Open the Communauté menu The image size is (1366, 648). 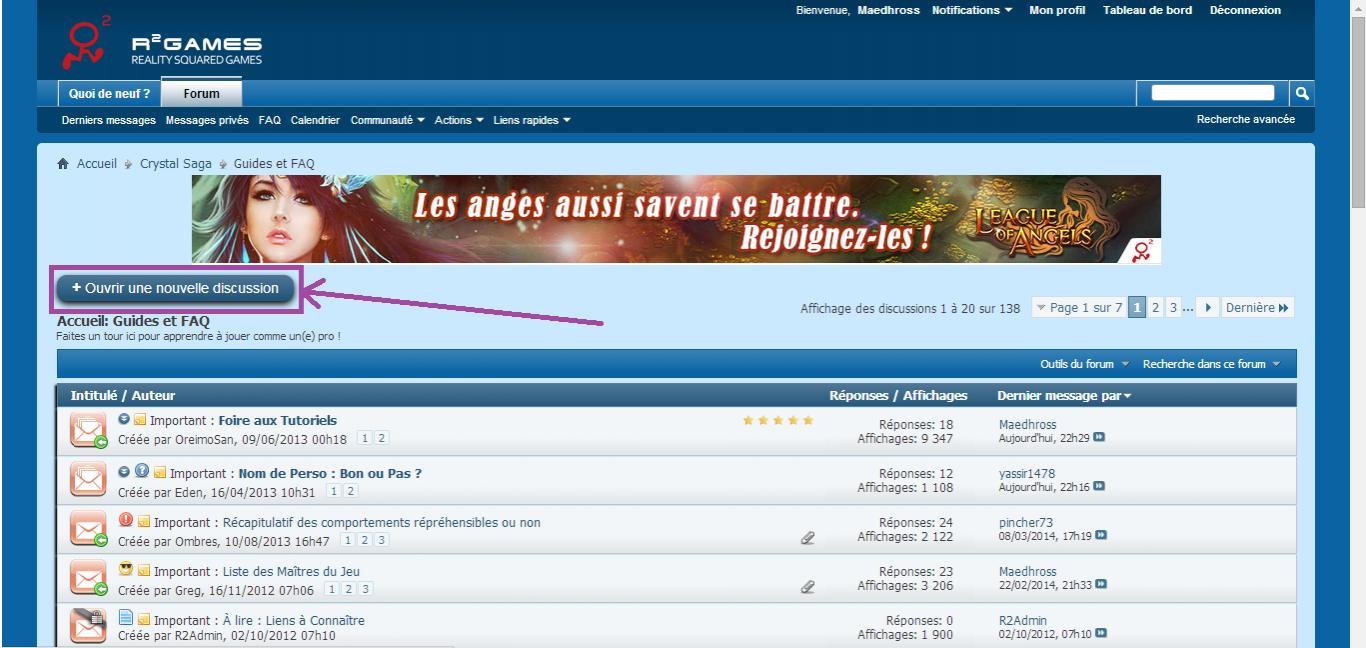pyautogui.click(x=388, y=120)
